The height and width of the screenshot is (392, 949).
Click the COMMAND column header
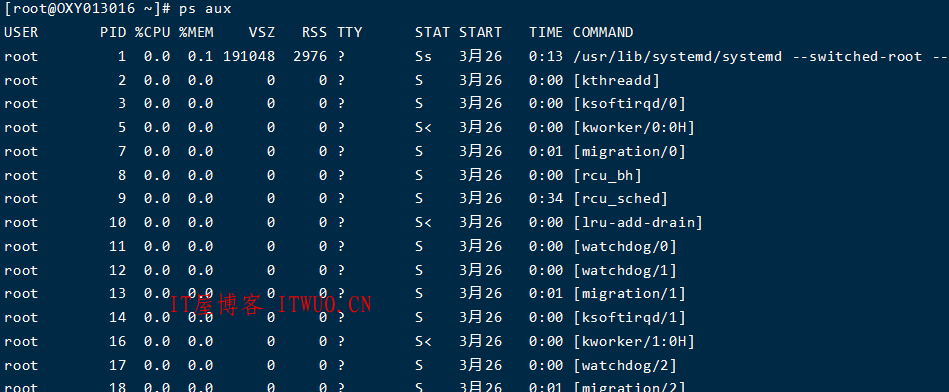pos(603,32)
